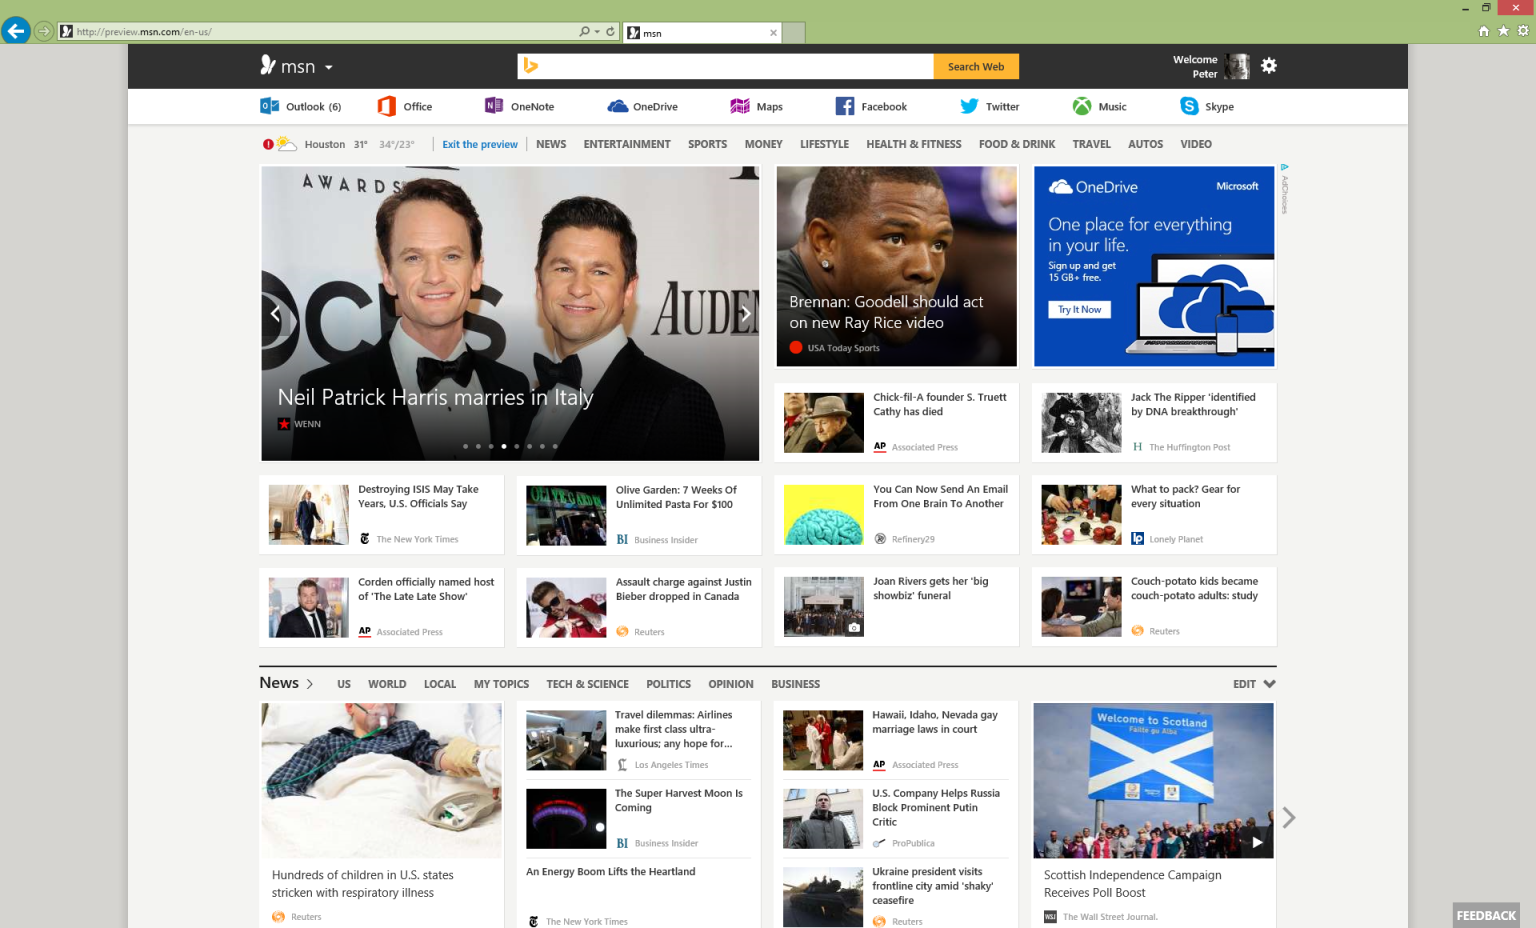Expand the msn brand dropdown arrow
Viewport: 1536px width, 928px height.
pyautogui.click(x=330, y=66)
